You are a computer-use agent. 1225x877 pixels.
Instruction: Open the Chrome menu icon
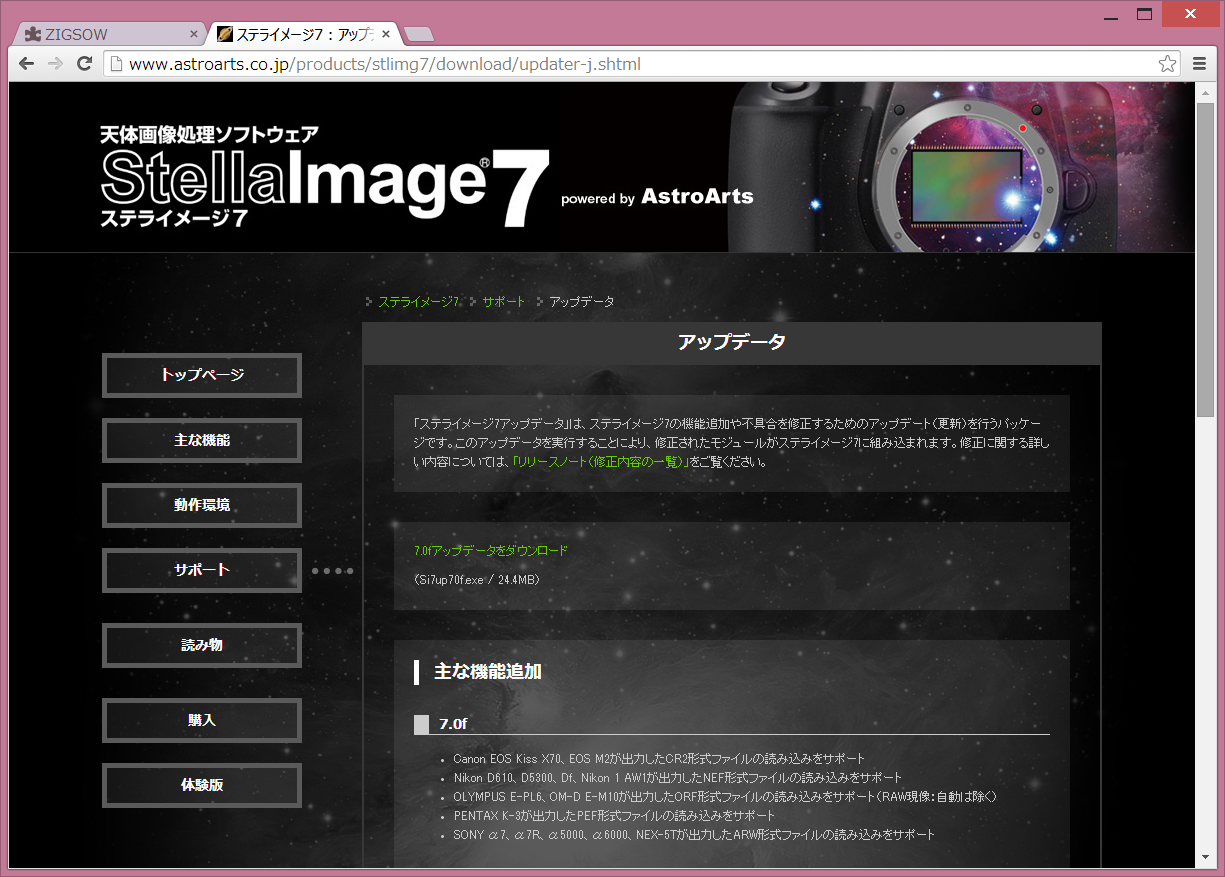tap(1200, 64)
